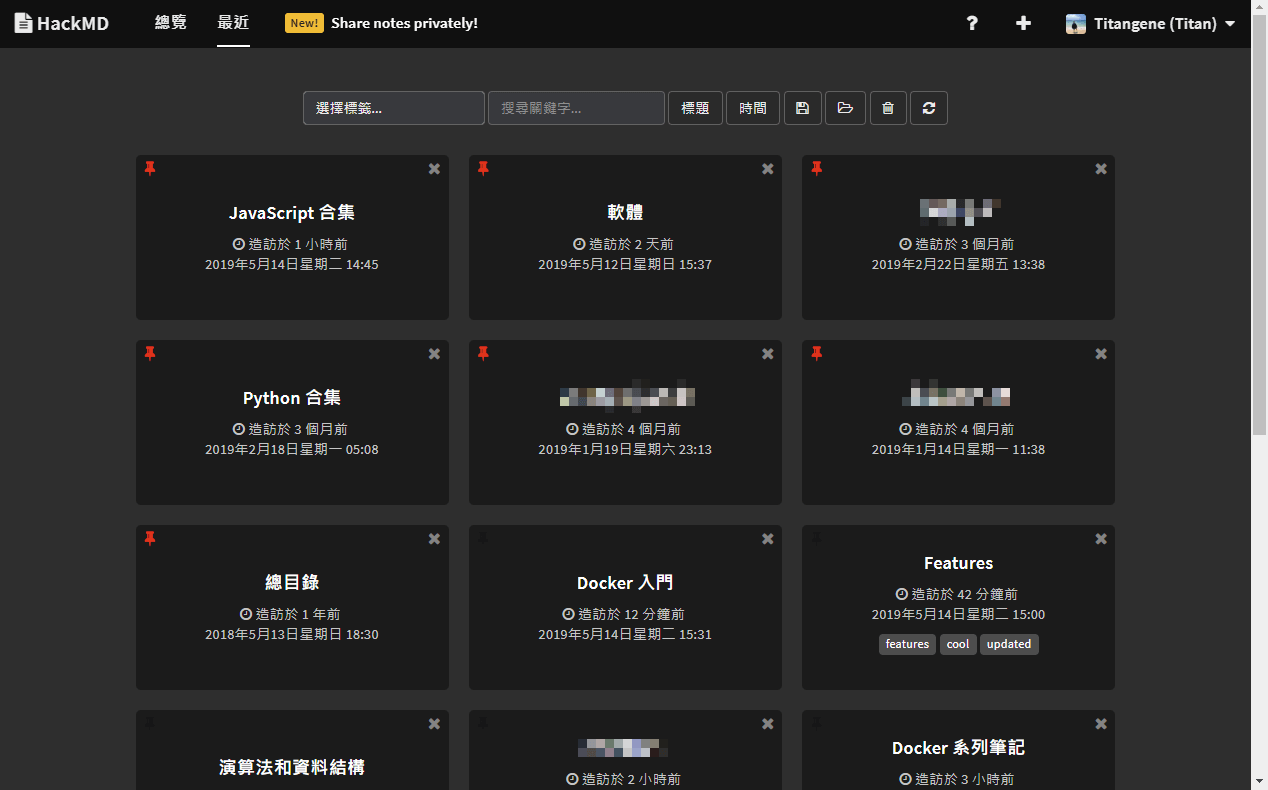Remove the card dated 2019年2月22日
The width and height of the screenshot is (1268, 790).
coord(1100,169)
